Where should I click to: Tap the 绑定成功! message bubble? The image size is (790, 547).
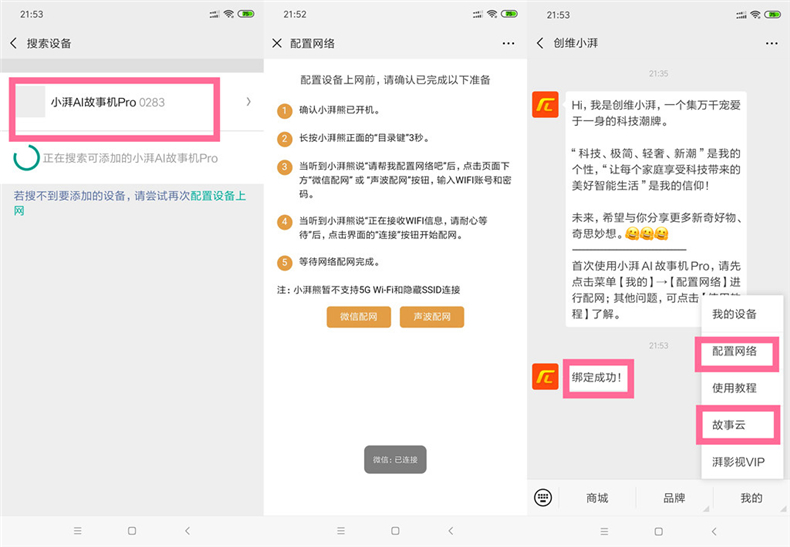598,377
